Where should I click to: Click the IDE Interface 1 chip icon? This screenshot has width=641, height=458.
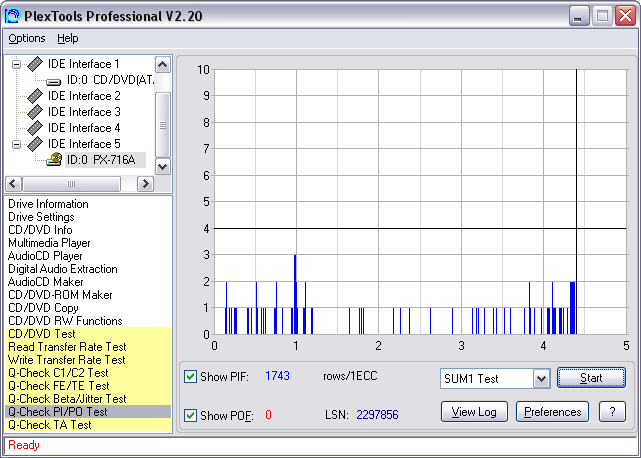coord(35,64)
